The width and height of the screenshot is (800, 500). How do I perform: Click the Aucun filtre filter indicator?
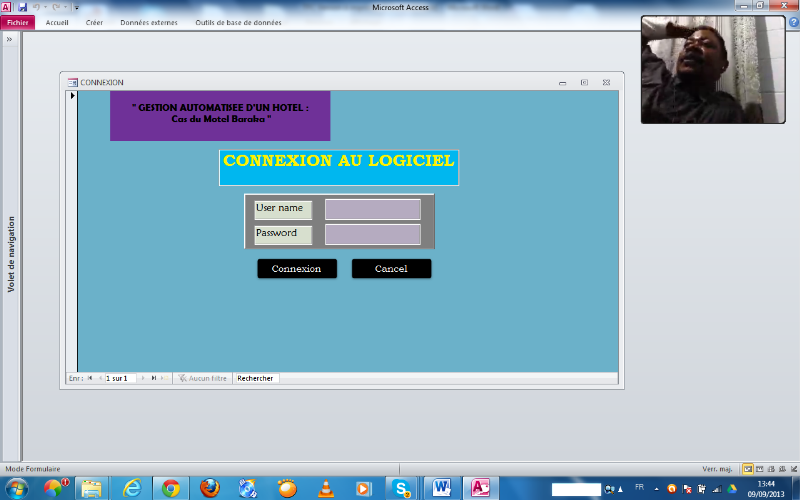[x=203, y=378]
